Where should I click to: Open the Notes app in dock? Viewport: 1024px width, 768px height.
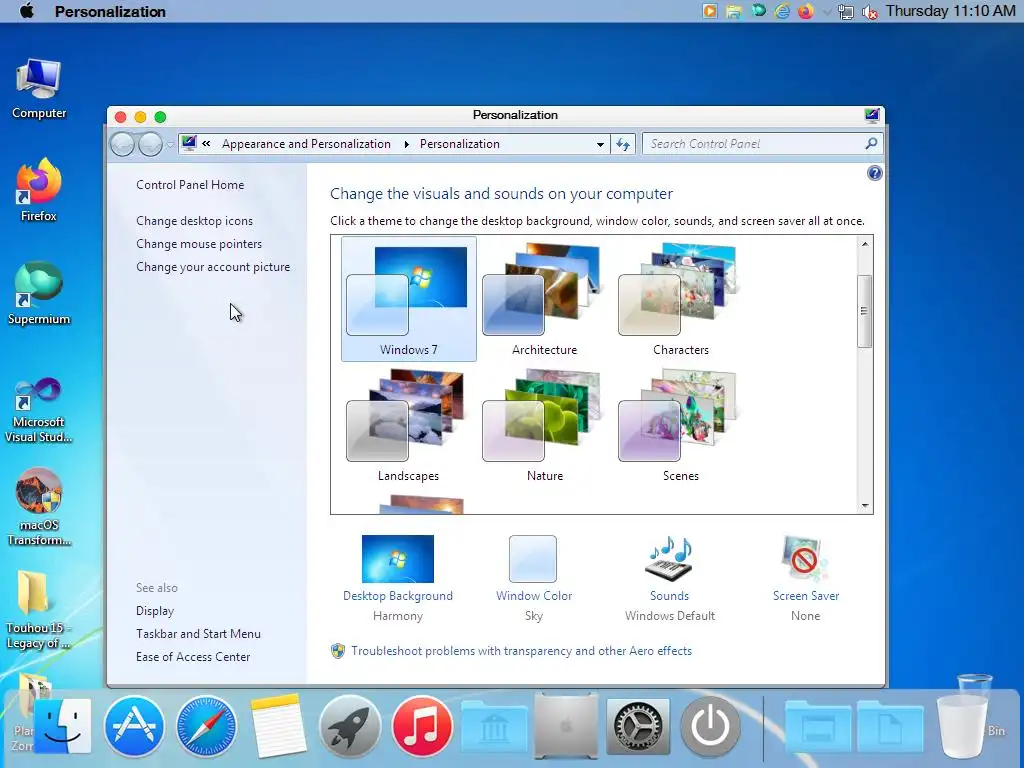pos(278,726)
